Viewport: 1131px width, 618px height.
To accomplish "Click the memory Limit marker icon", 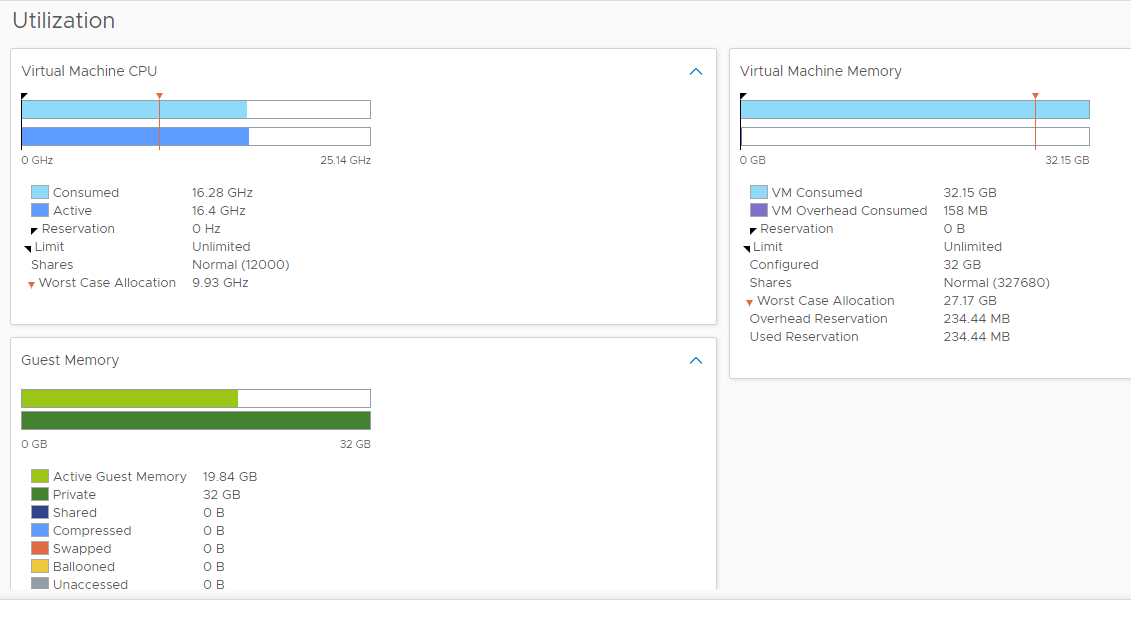I will point(747,248).
